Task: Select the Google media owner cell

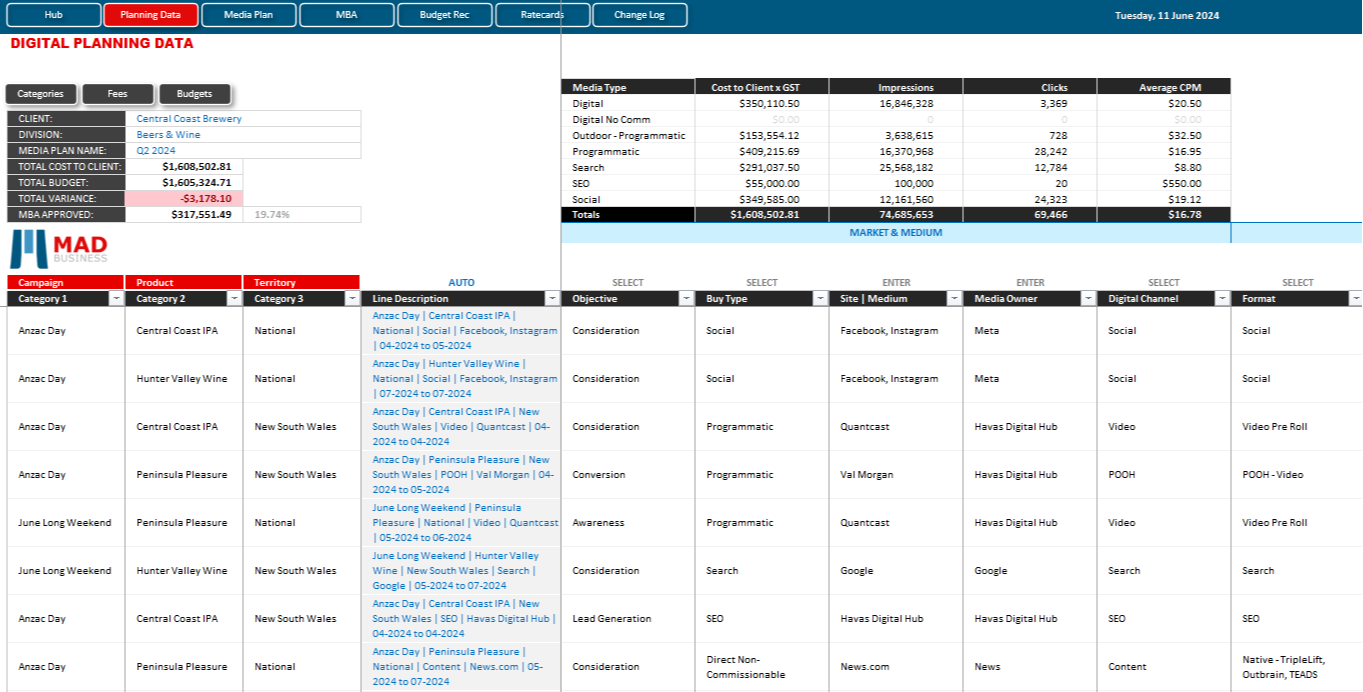Action: tap(1030, 571)
